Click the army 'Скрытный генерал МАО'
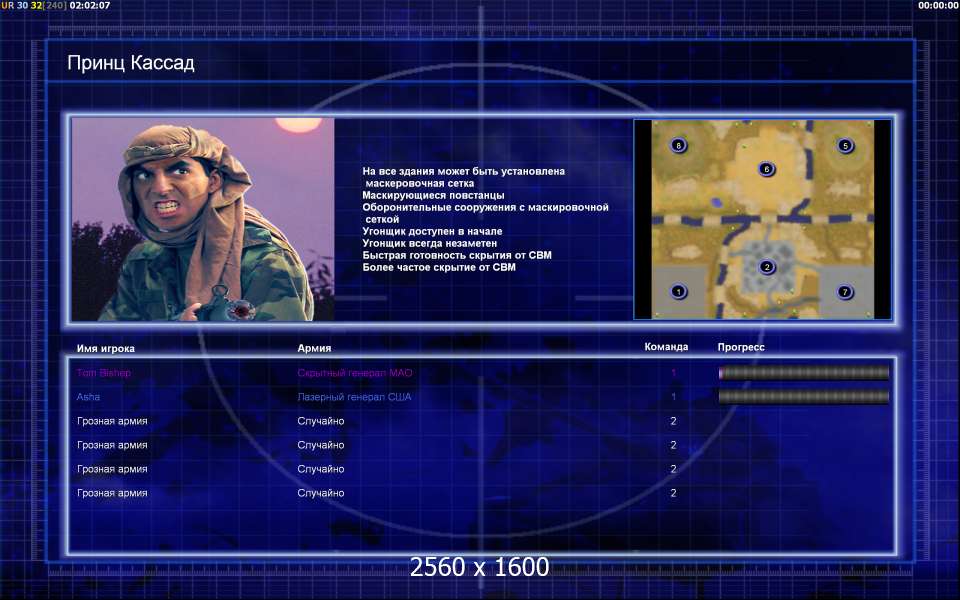Viewport: 960px width, 600px height. (354, 373)
